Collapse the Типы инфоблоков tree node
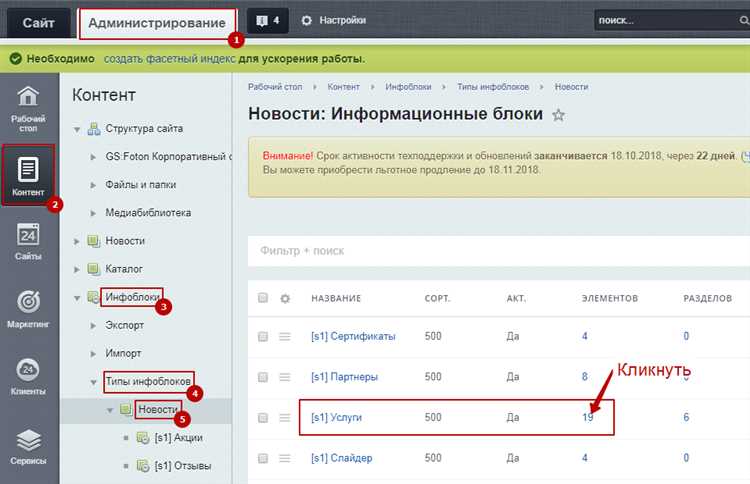This screenshot has width=750, height=484. (x=94, y=383)
